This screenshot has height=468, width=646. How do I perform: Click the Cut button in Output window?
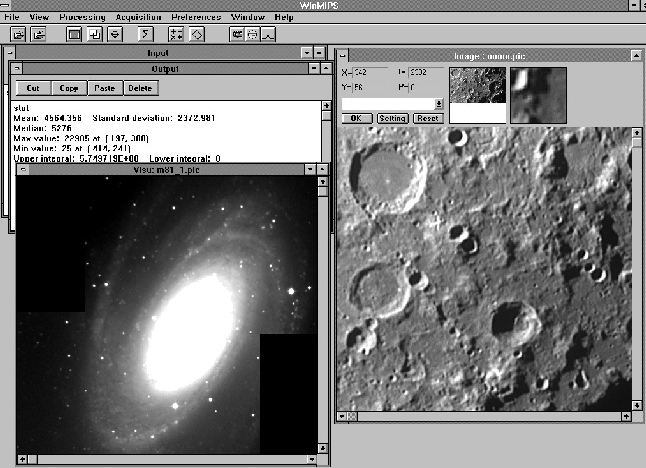point(33,88)
